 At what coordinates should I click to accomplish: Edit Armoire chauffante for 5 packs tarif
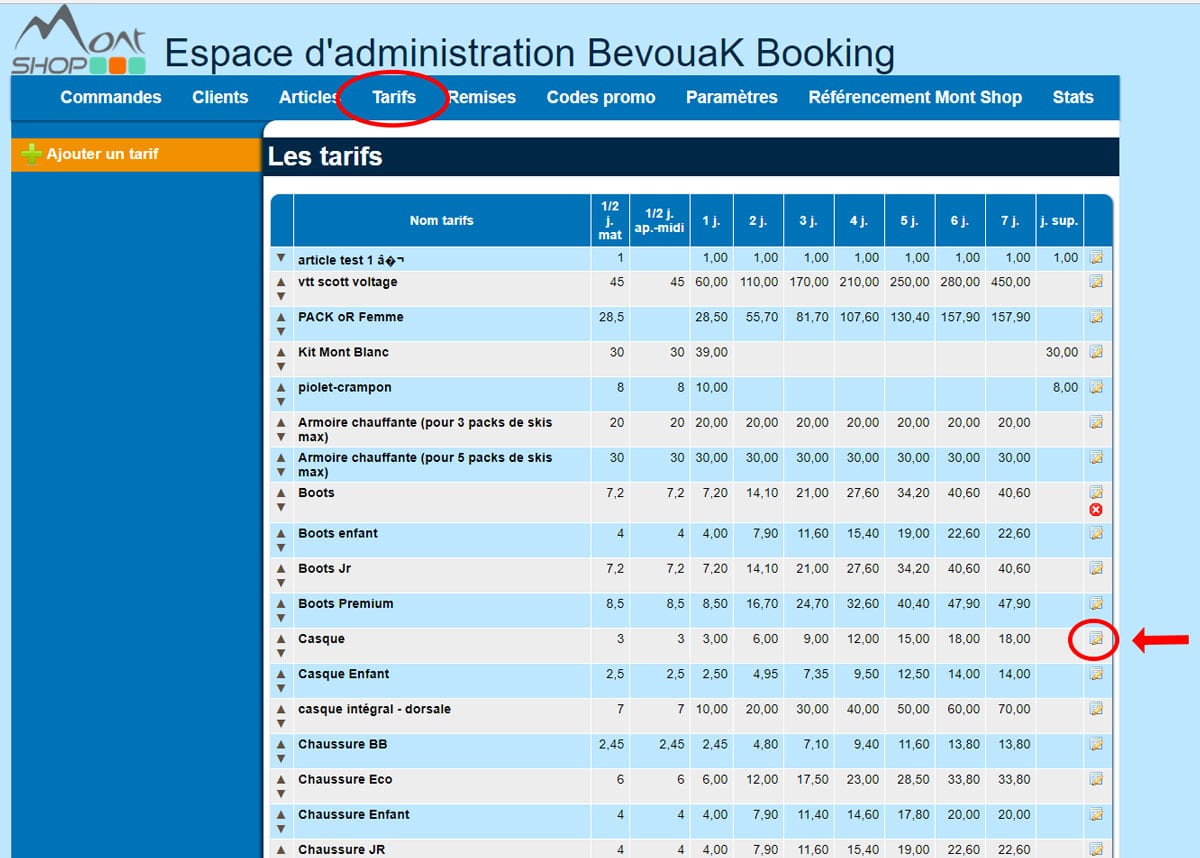point(1096,458)
